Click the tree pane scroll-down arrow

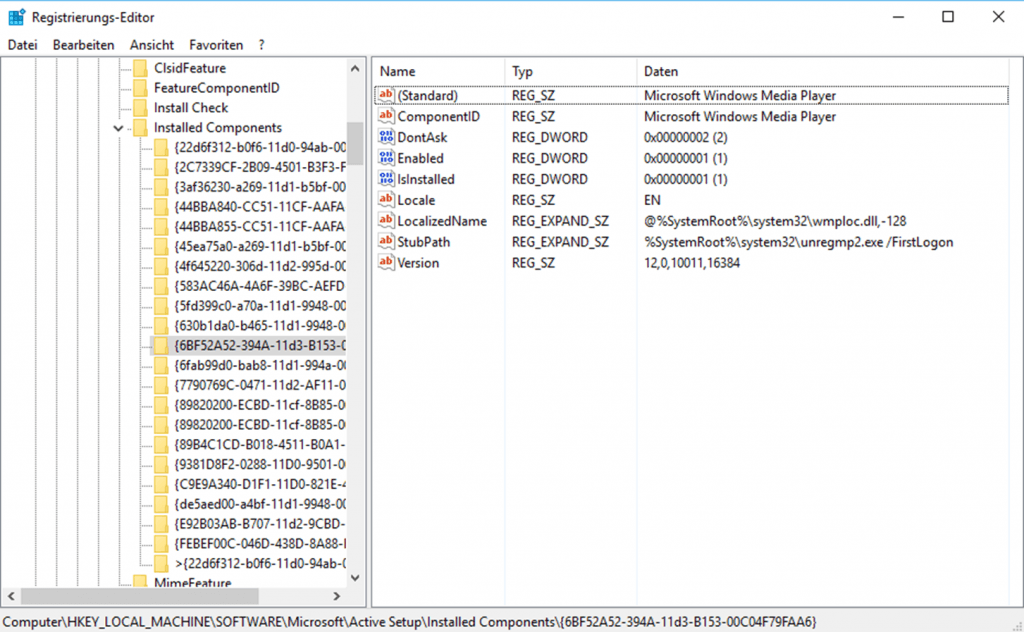356,577
